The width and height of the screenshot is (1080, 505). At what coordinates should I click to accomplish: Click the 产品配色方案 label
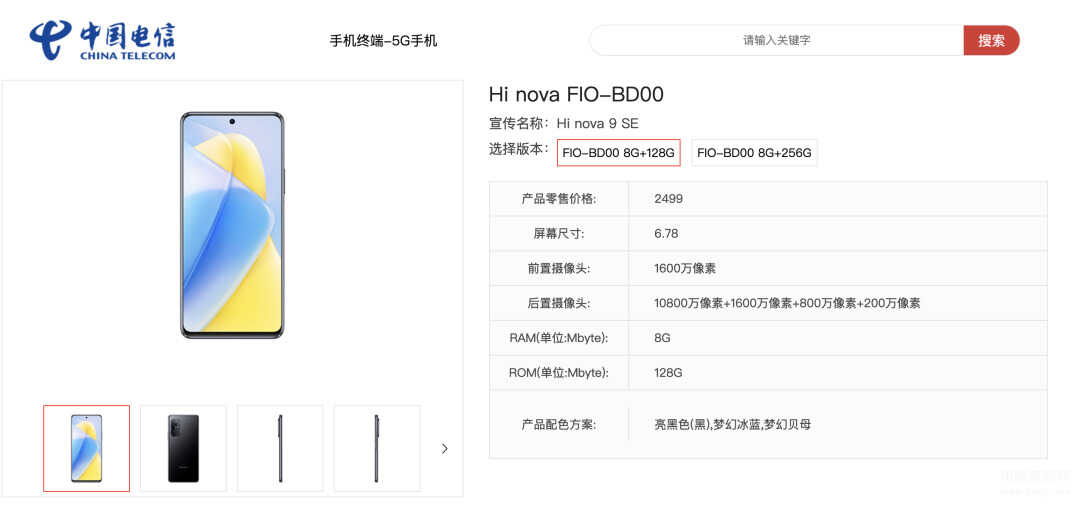[559, 424]
